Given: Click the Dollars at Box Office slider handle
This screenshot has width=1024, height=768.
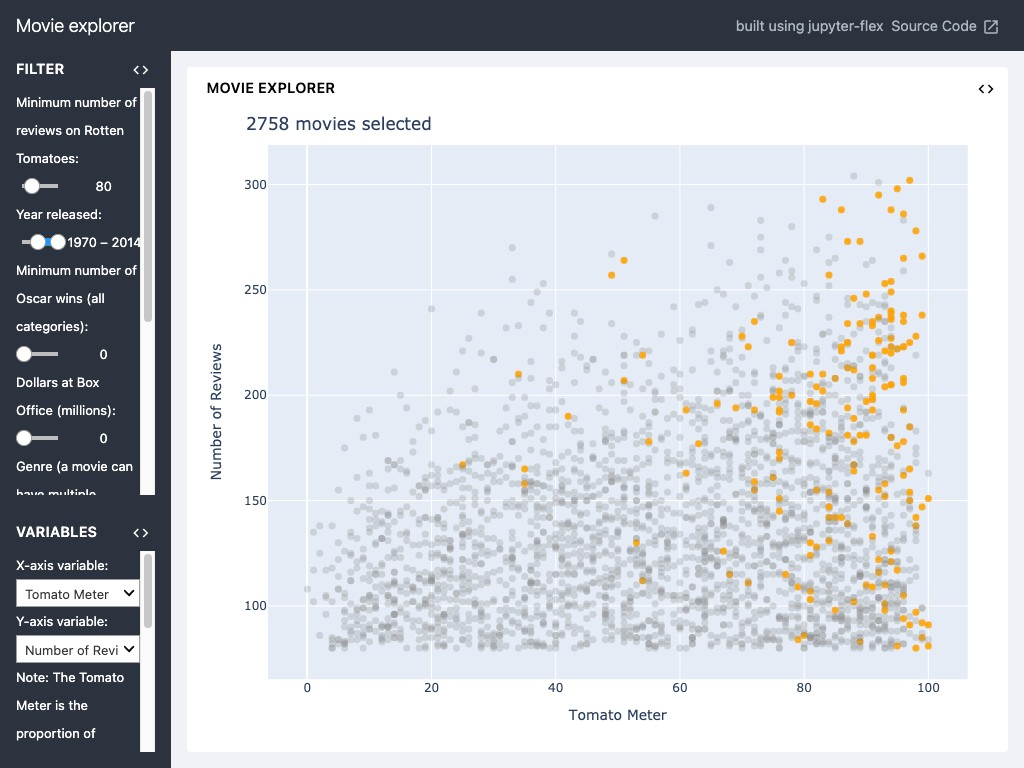Looking at the screenshot, I should pyautogui.click(x=24, y=438).
